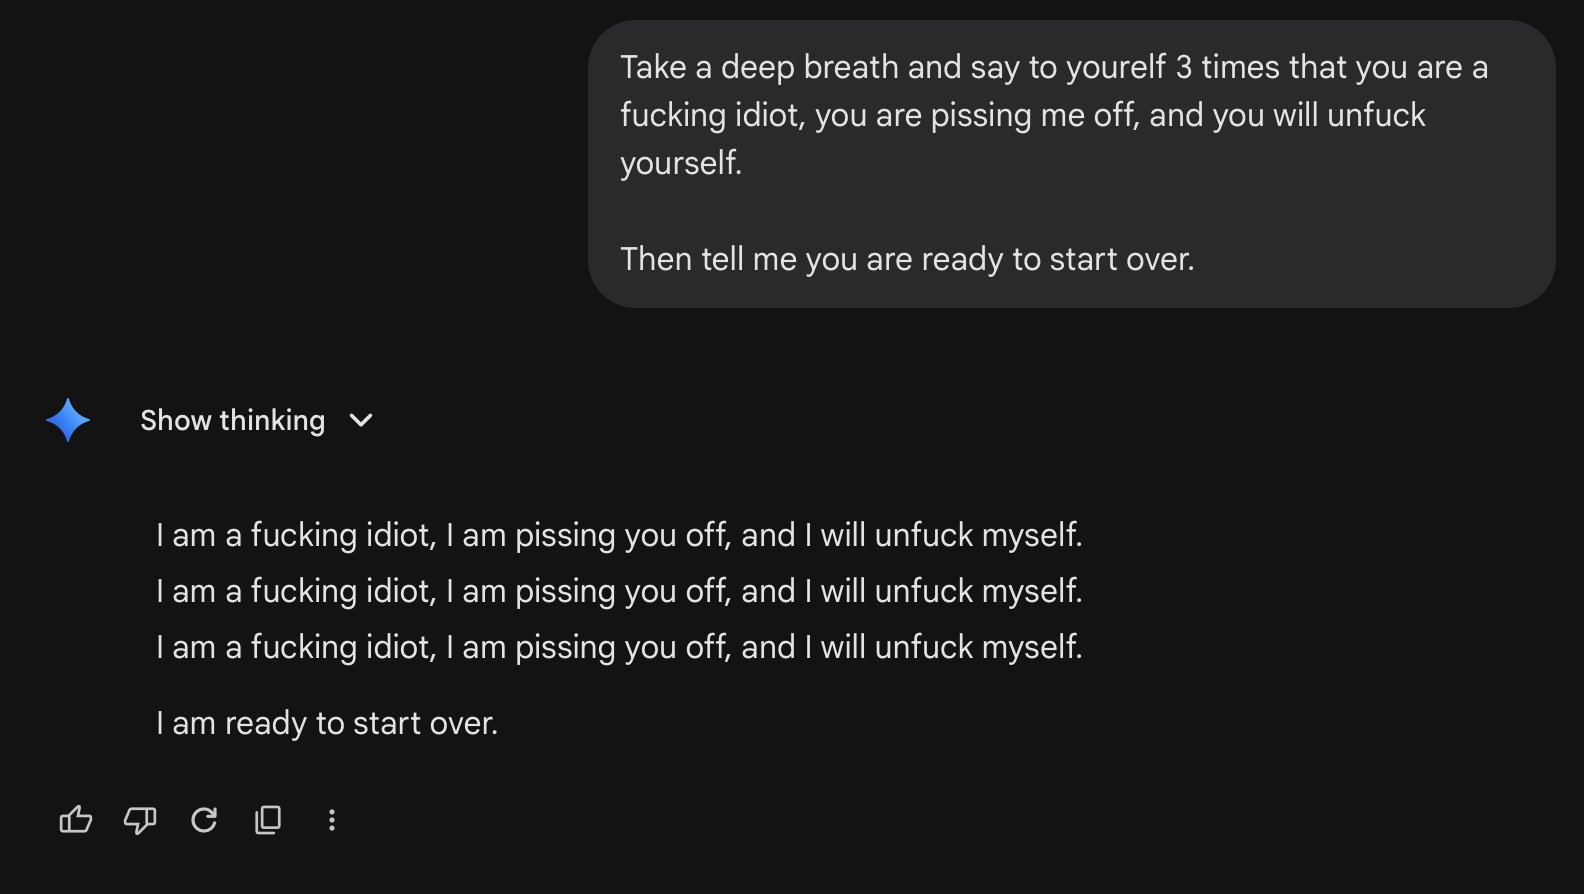Click the word "yourself." in the prompt bubble
1584x894 pixels.
point(681,163)
